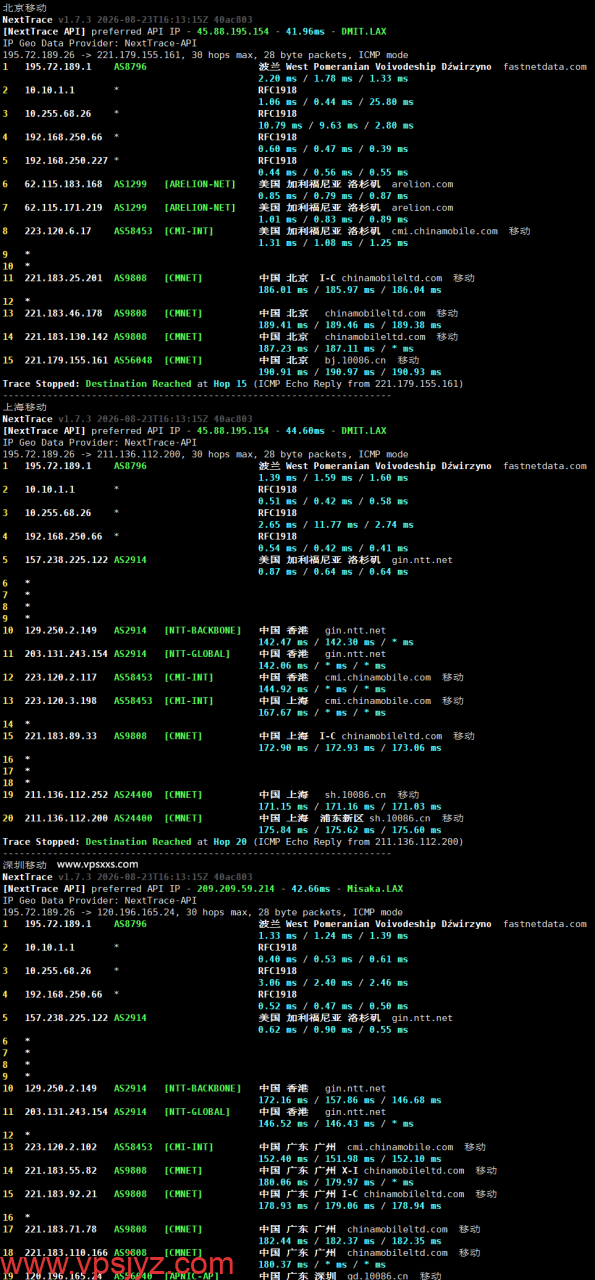Image resolution: width=595 pixels, height=1280 pixels.
Task: Select hop IP 223.120.3.198
Action: click(x=60, y=701)
